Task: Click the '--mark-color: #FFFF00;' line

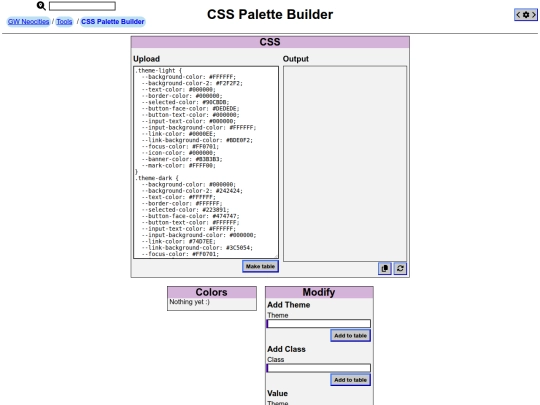Action: (179, 165)
